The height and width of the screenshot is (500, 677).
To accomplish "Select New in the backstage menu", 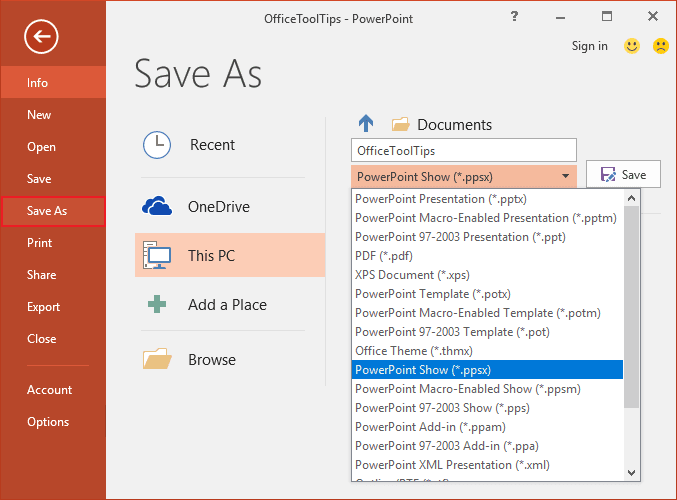I will (53, 114).
